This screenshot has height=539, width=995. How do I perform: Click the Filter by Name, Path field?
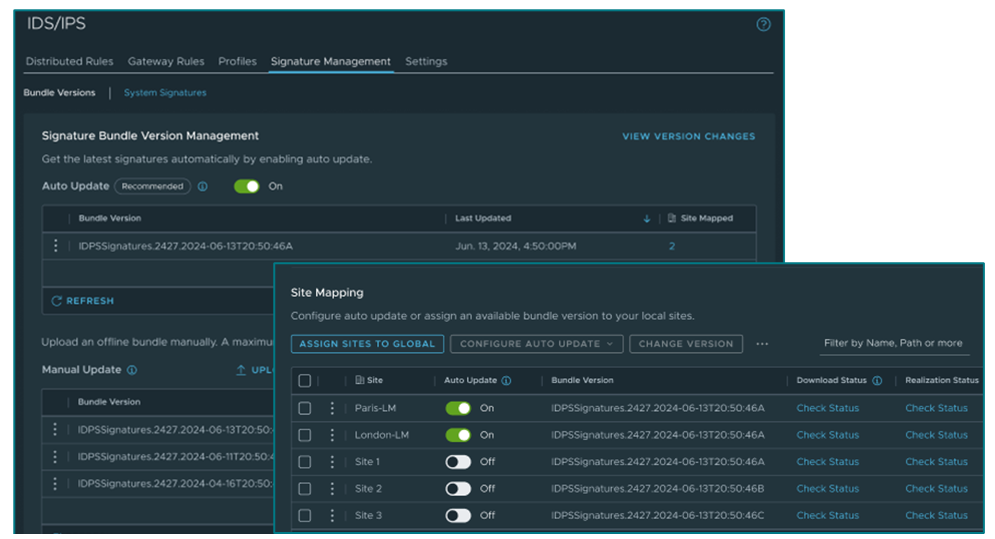pos(894,344)
